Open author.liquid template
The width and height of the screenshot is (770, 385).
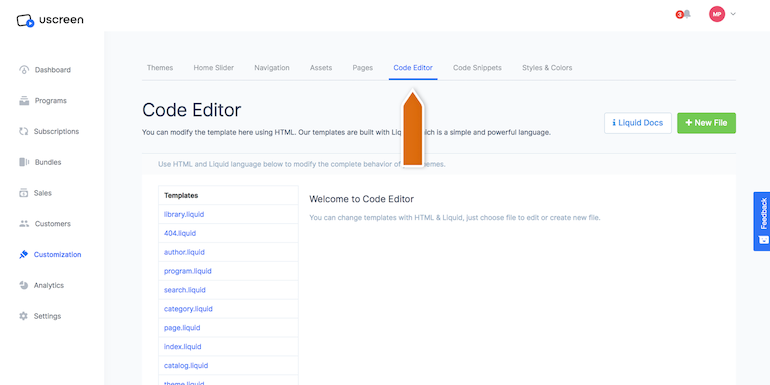click(x=184, y=252)
